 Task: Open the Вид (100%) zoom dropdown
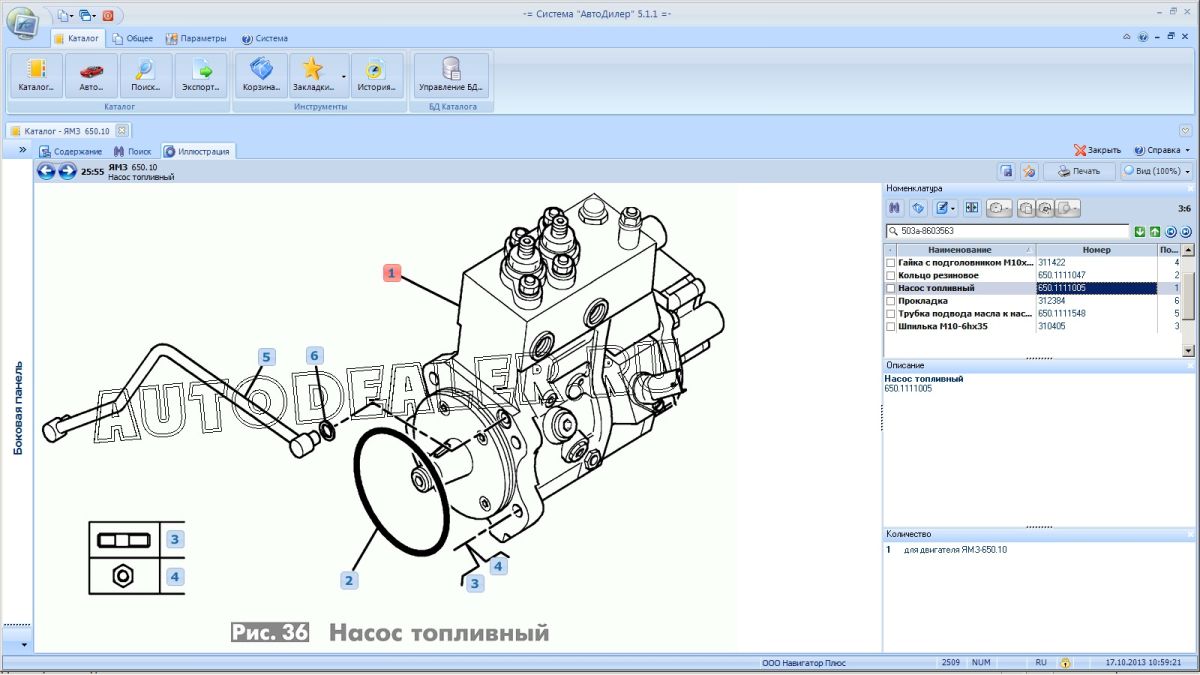pos(1156,171)
